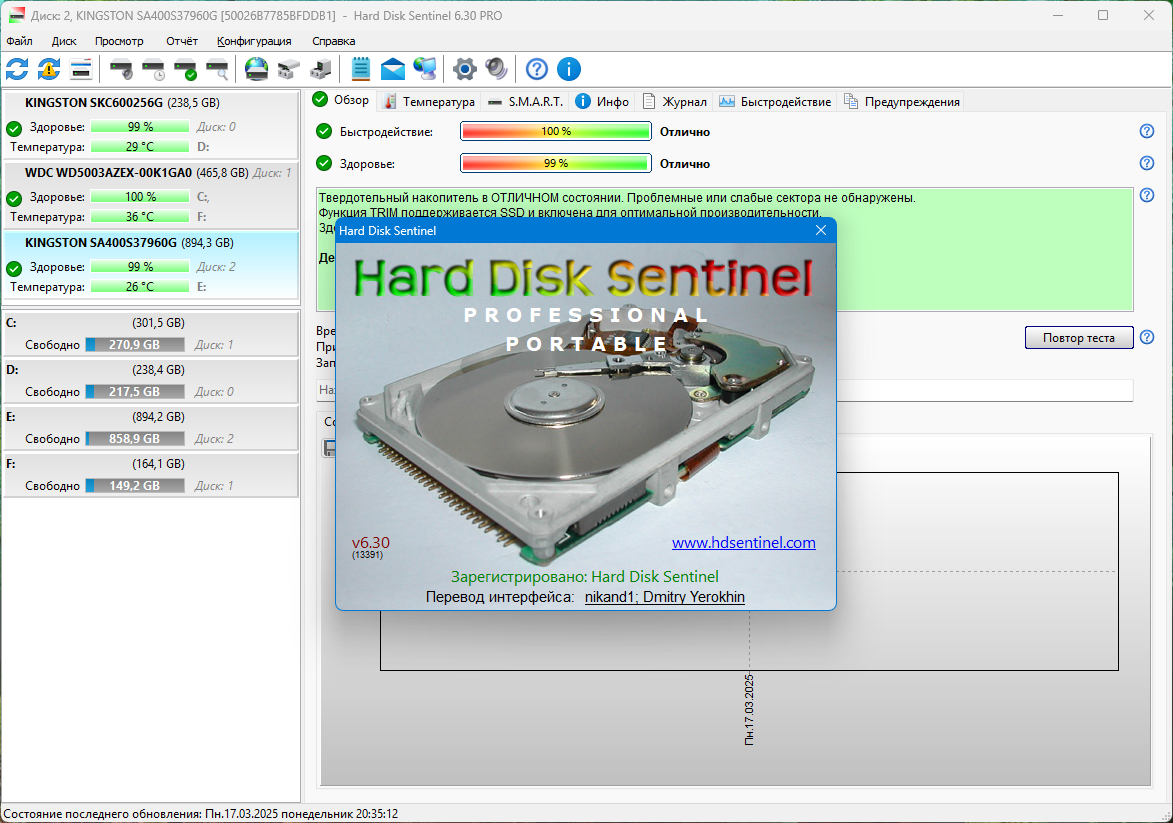Switch to the Температура tab

(x=429, y=102)
